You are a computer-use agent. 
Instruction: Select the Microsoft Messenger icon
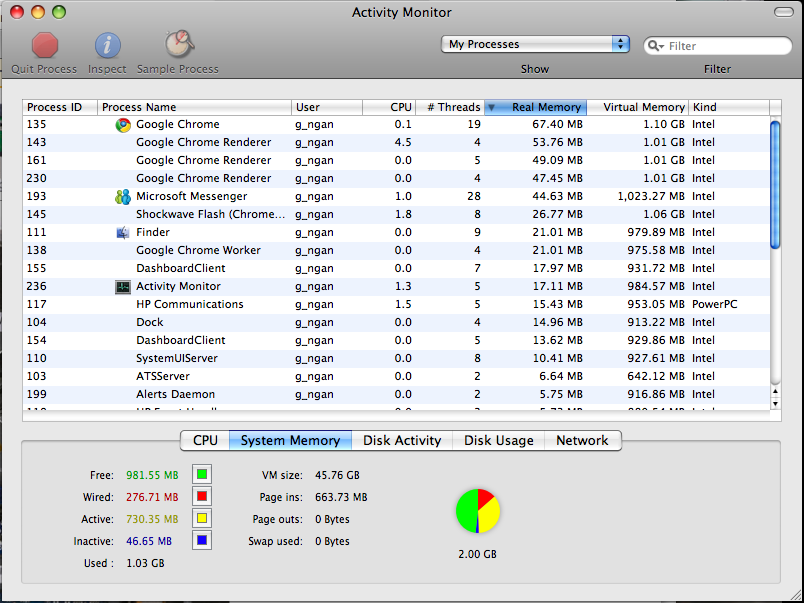click(123, 196)
